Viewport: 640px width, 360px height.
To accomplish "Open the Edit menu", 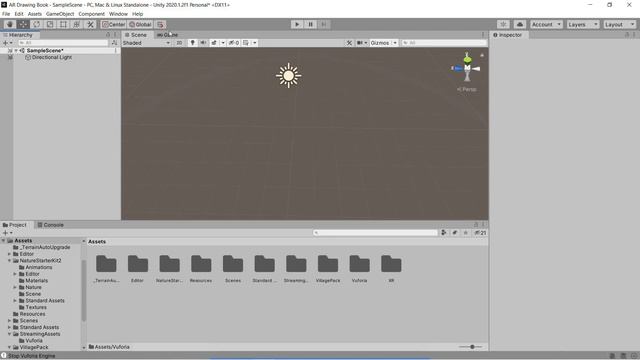I will tap(19, 14).
